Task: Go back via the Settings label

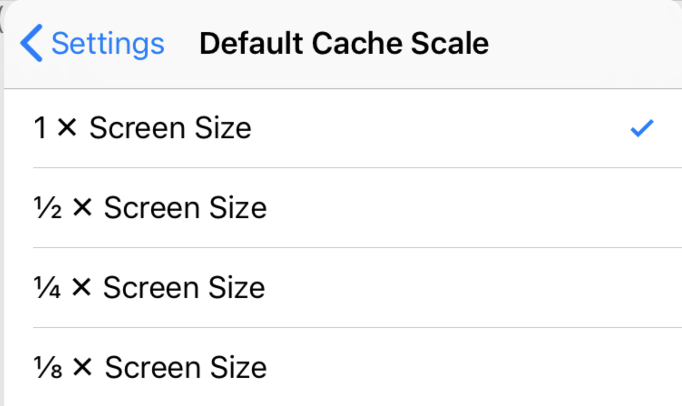Action: click(107, 44)
